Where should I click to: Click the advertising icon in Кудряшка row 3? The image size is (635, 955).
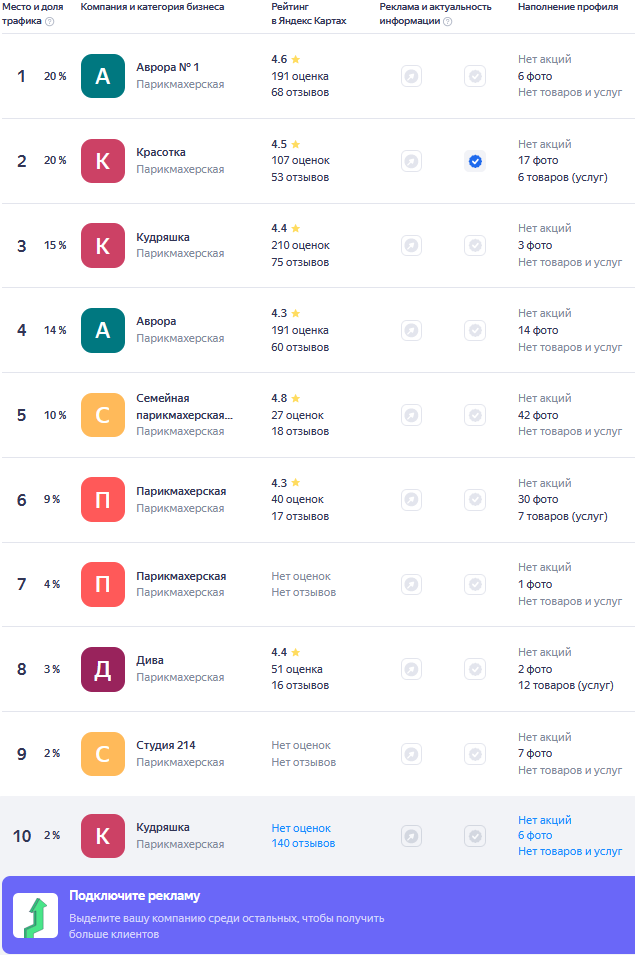412,246
